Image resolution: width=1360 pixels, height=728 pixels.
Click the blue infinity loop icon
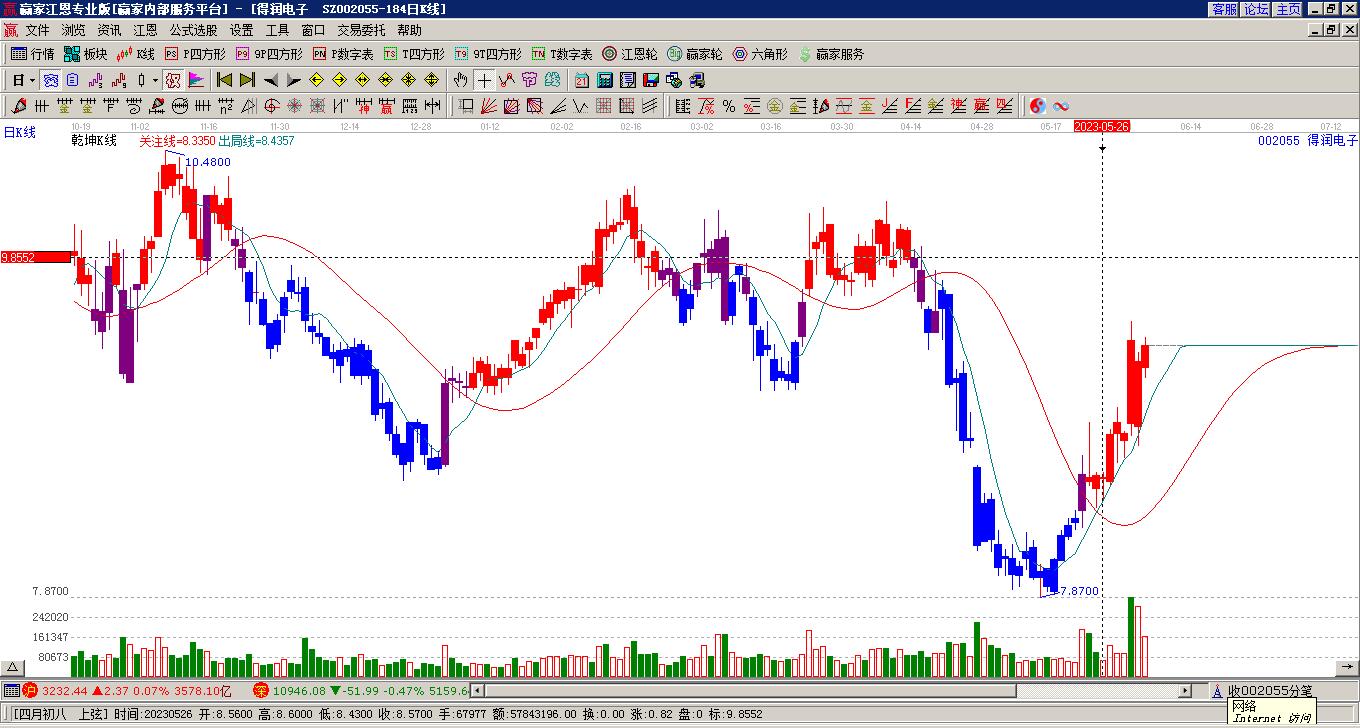click(1061, 106)
